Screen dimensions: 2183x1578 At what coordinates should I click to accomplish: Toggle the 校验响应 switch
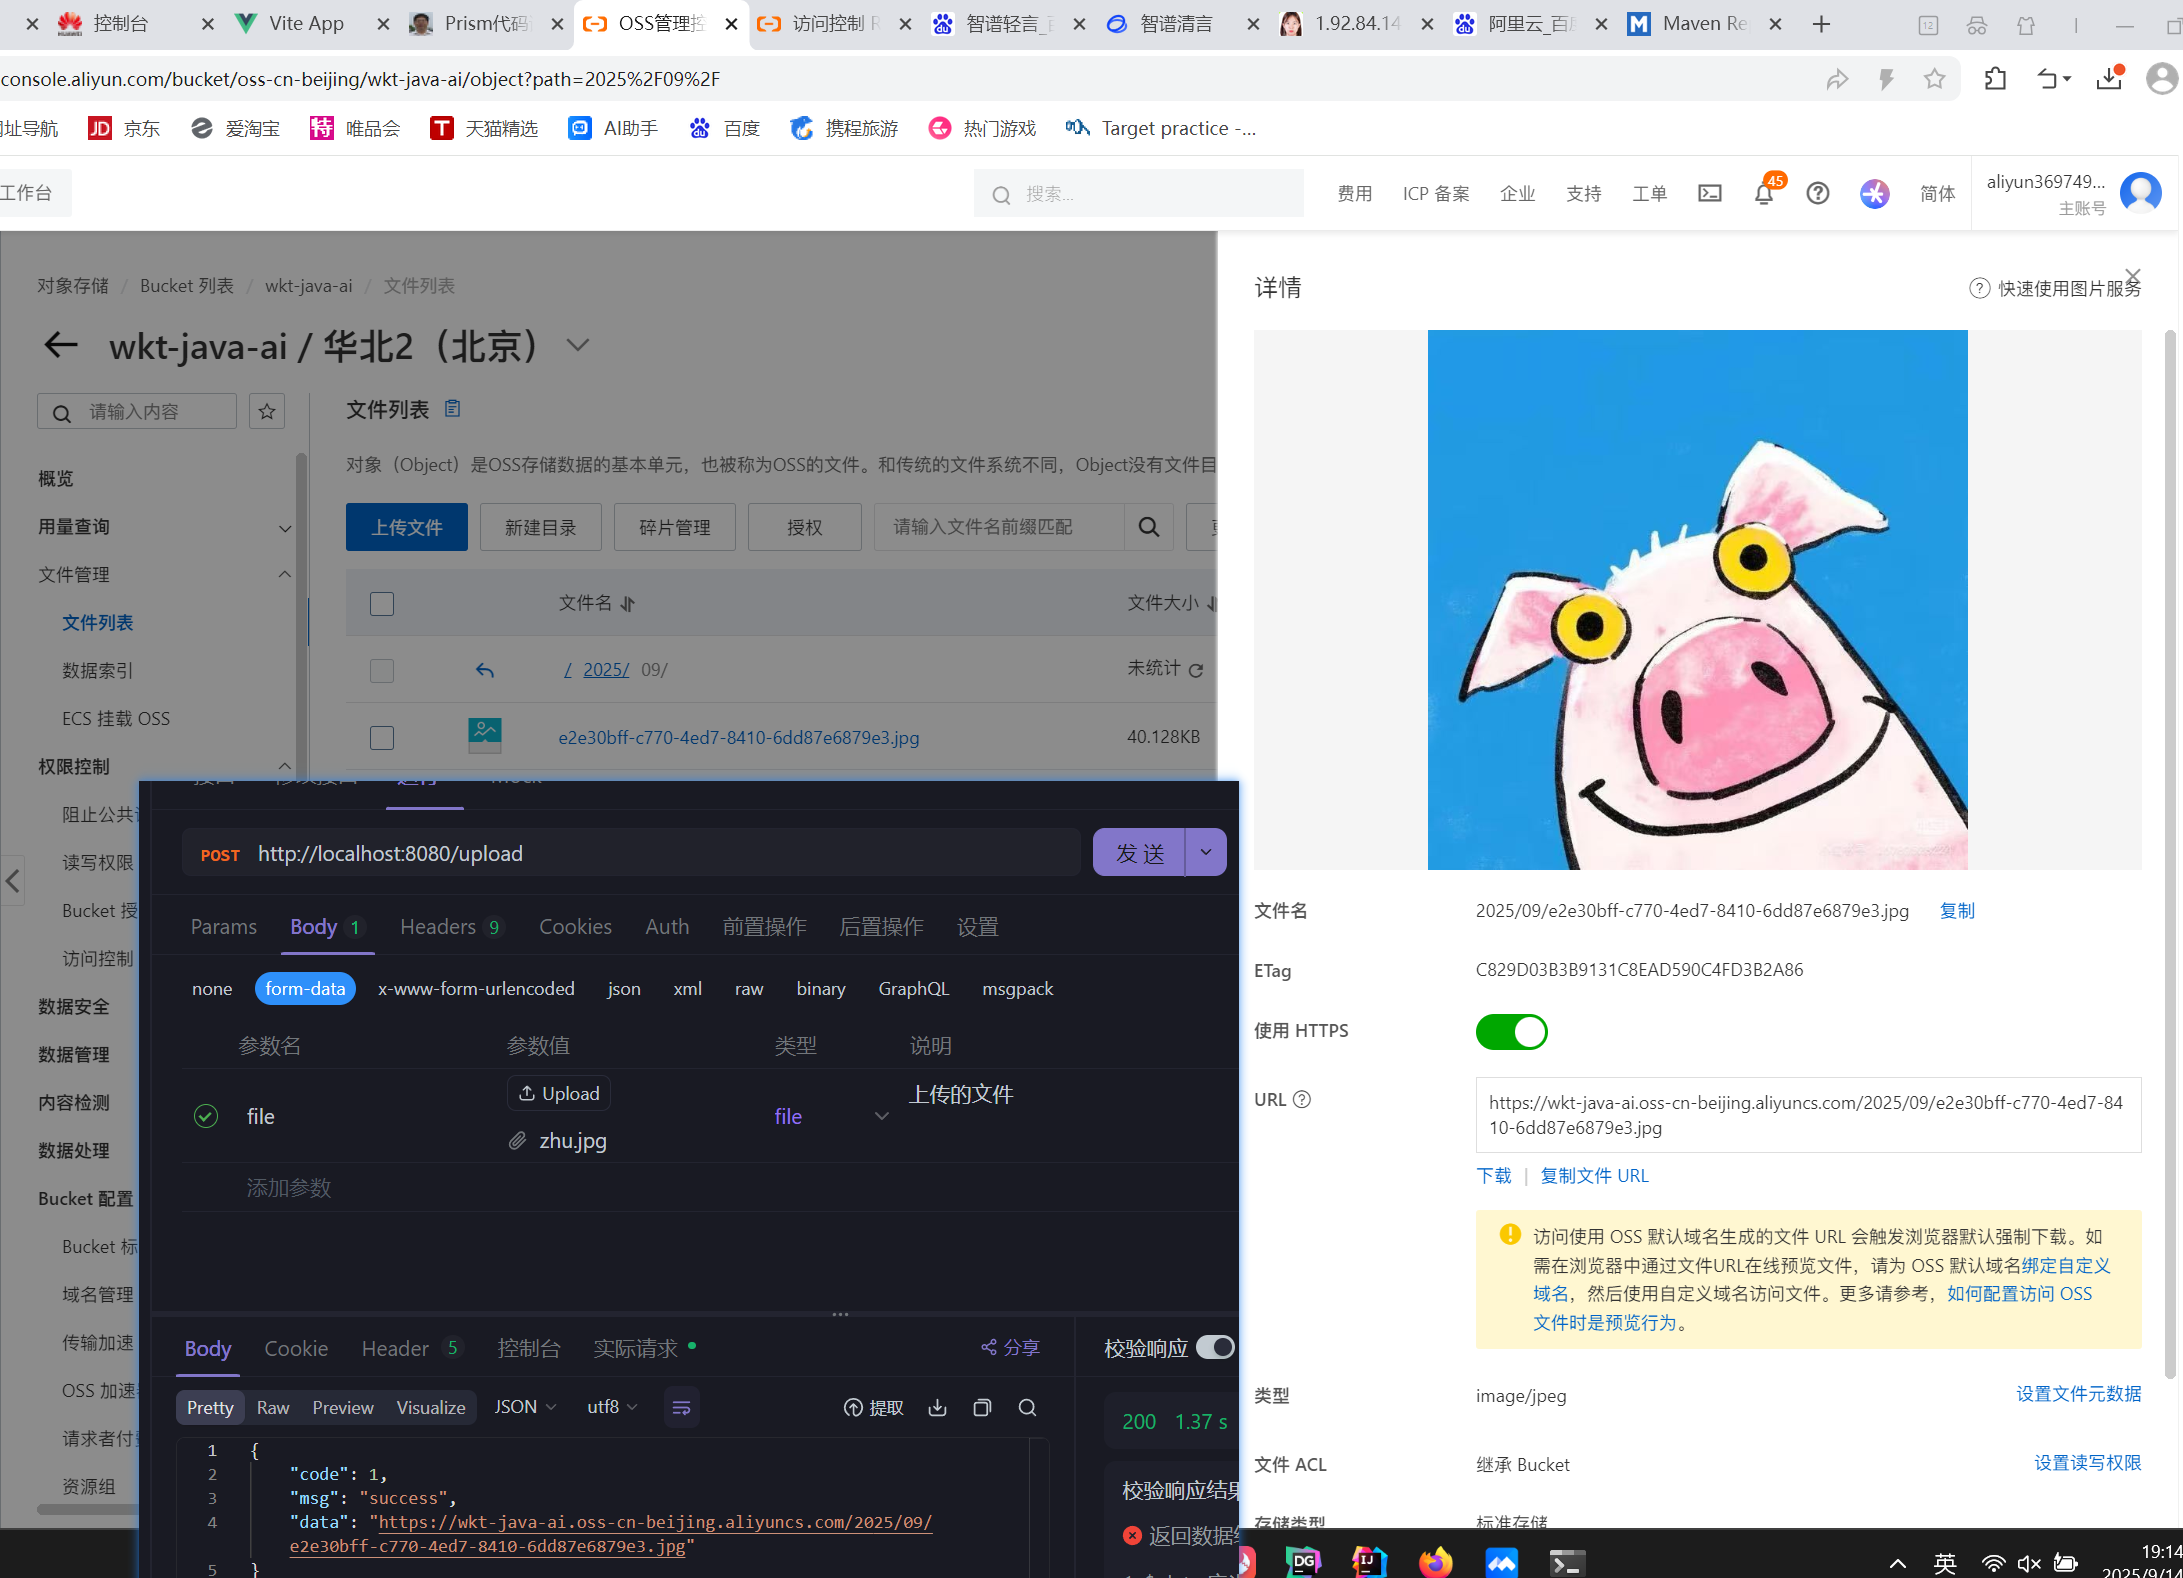[x=1215, y=1347]
